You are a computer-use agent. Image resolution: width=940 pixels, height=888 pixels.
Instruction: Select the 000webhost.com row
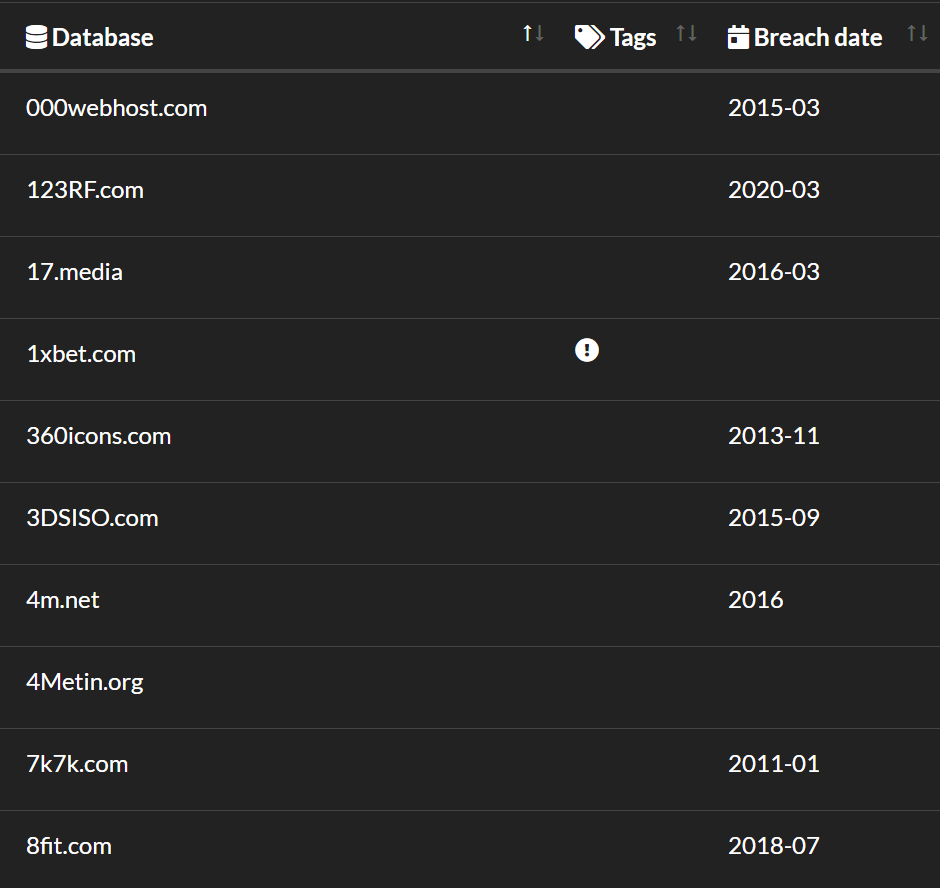click(470, 113)
